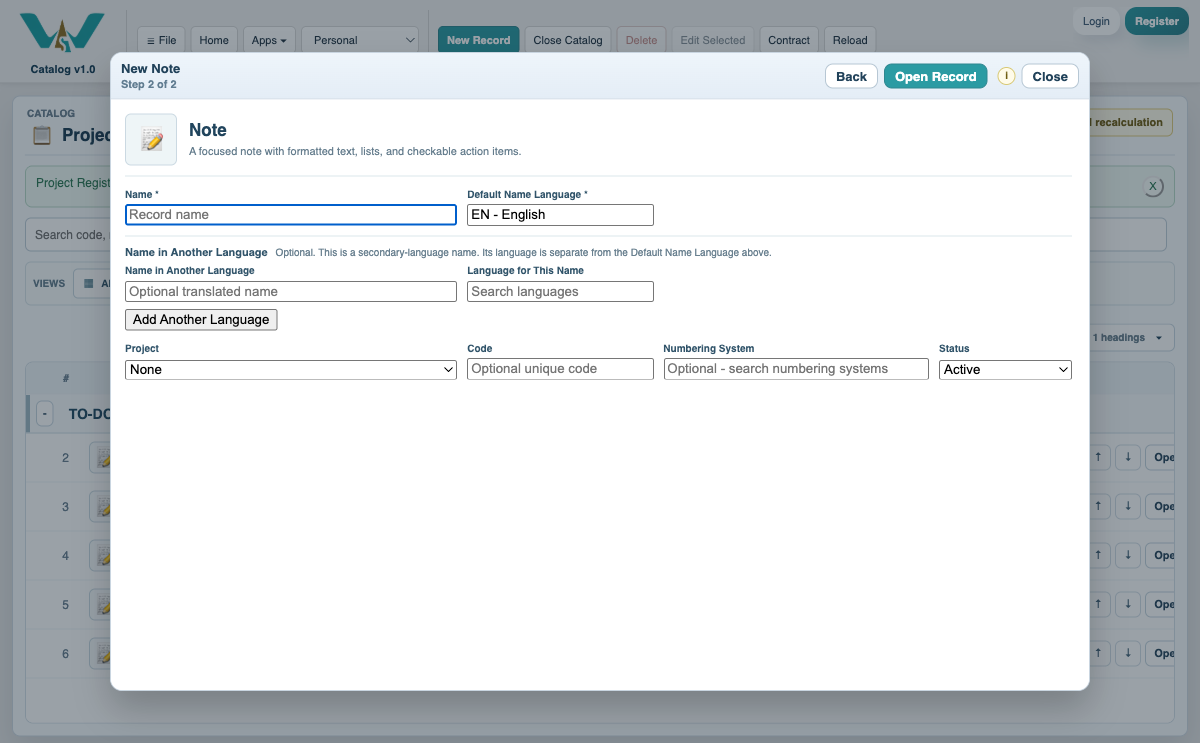
Task: Click the Register button
Action: click(x=1157, y=21)
